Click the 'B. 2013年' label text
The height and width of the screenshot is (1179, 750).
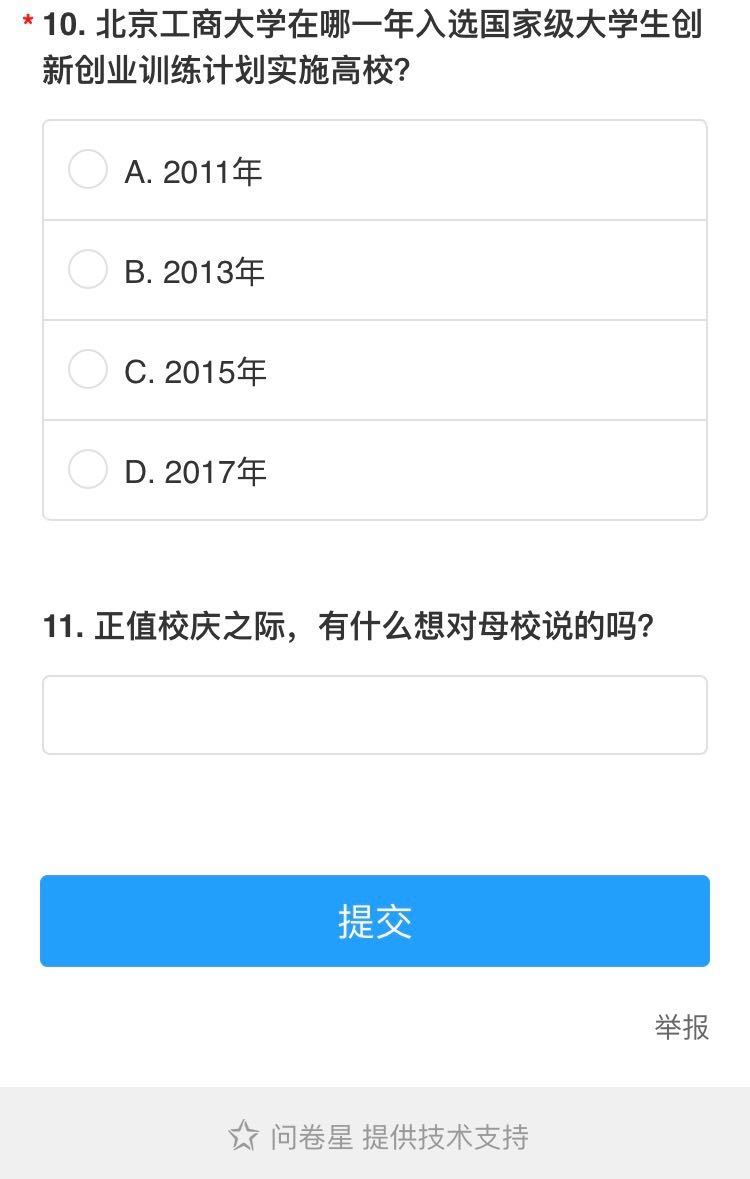(194, 272)
